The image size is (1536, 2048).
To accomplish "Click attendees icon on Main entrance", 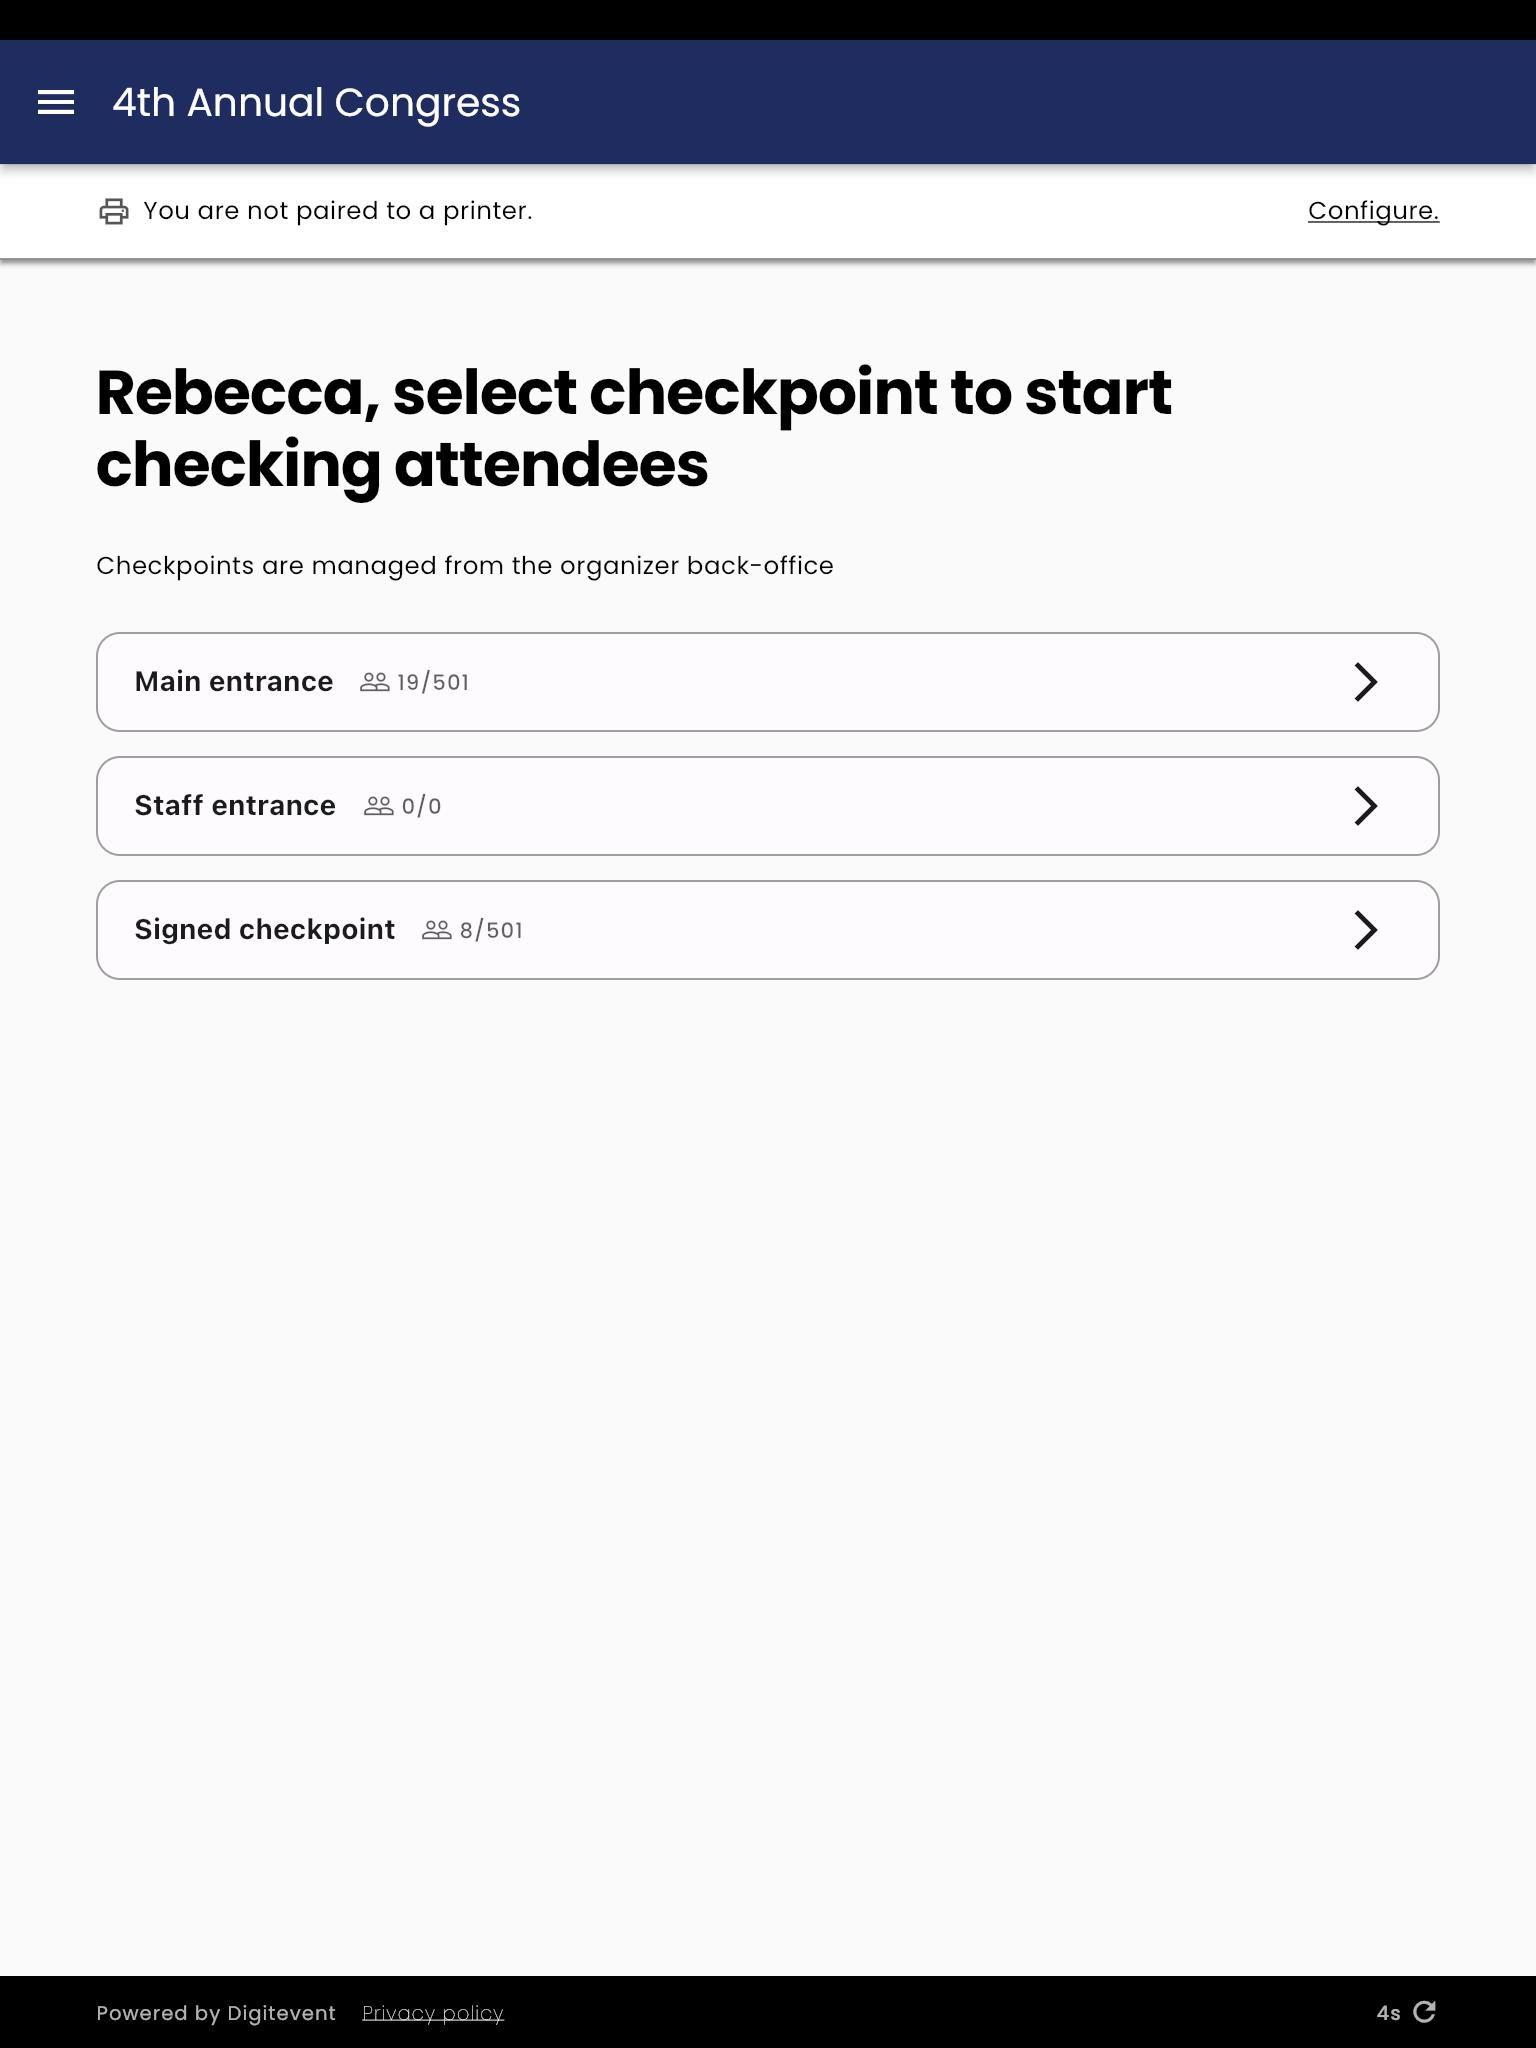I will 375,682.
